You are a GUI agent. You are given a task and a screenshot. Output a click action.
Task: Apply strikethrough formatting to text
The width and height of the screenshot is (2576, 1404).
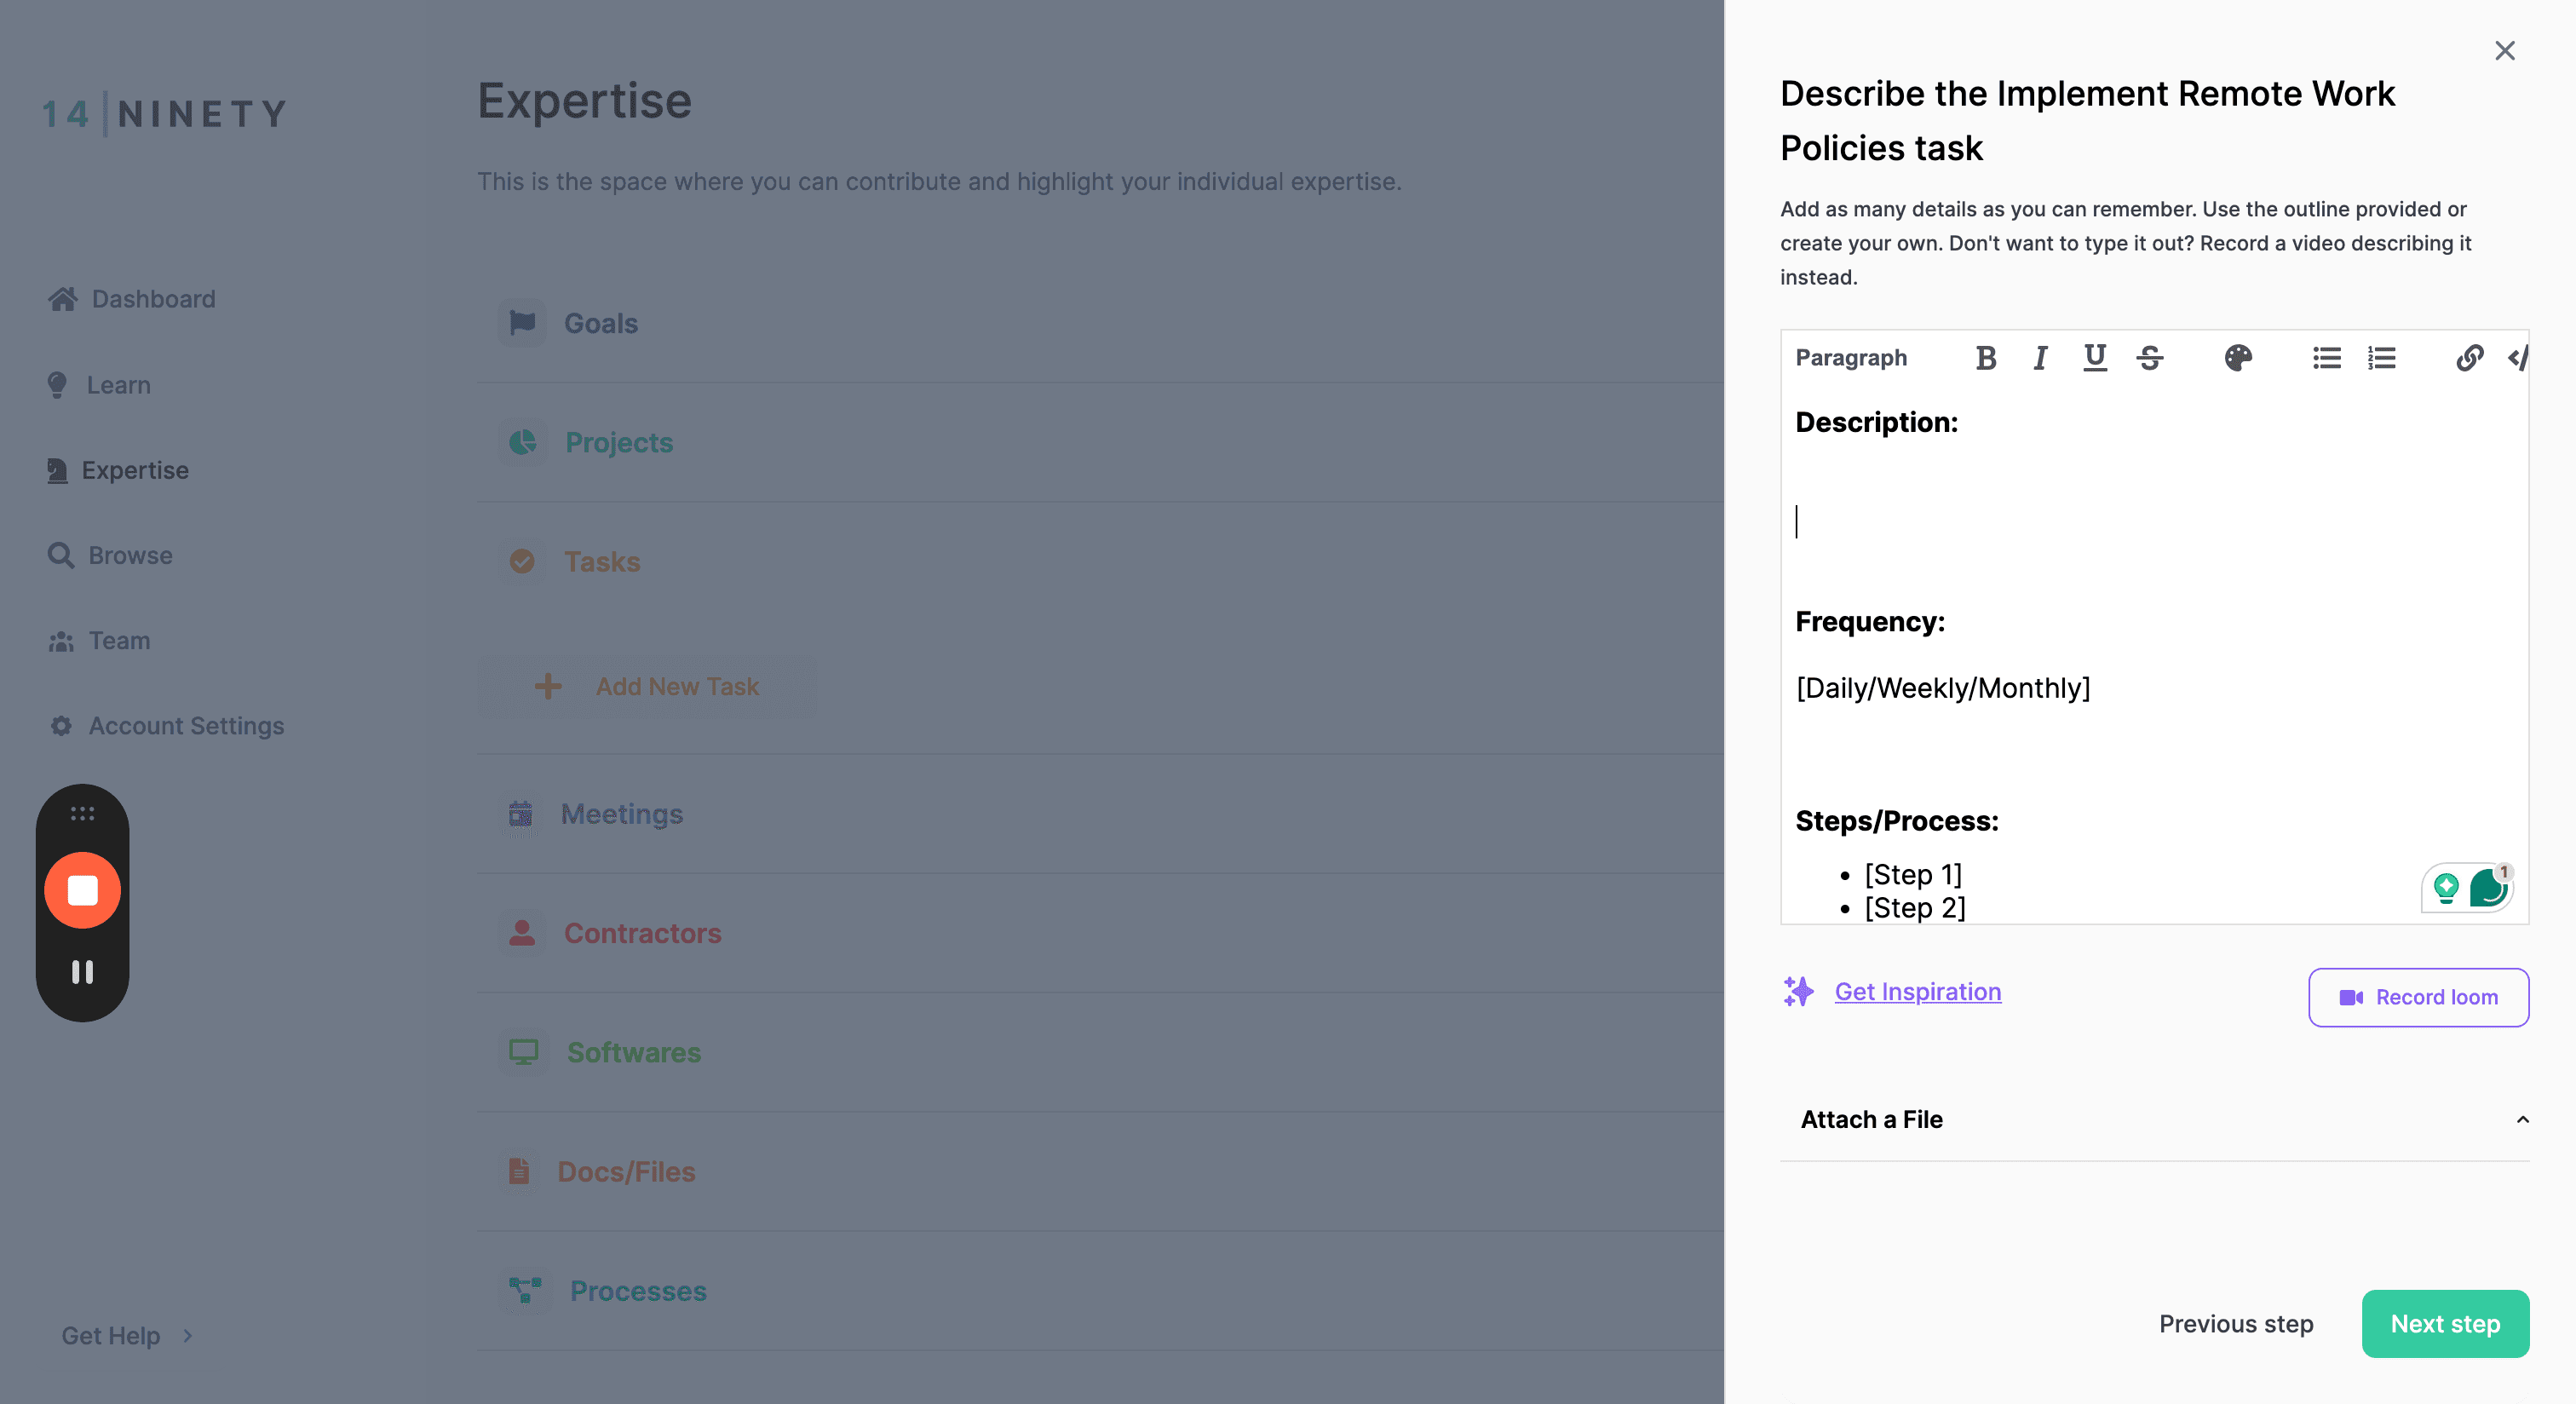tap(2150, 358)
